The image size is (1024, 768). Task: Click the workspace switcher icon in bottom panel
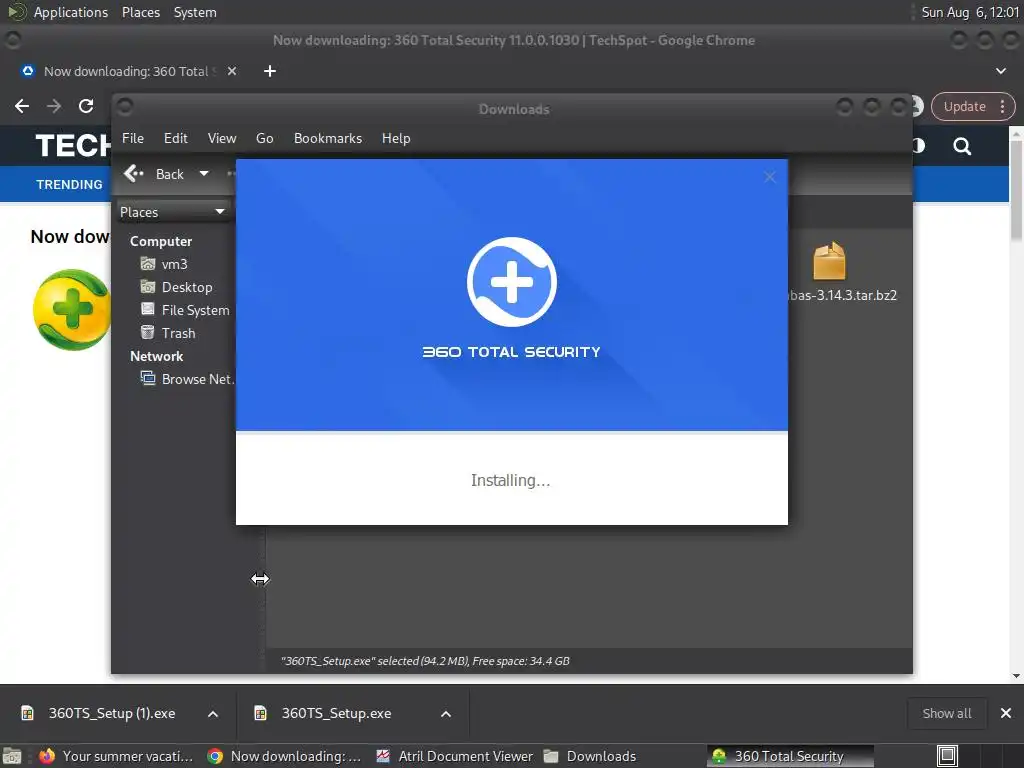point(947,756)
